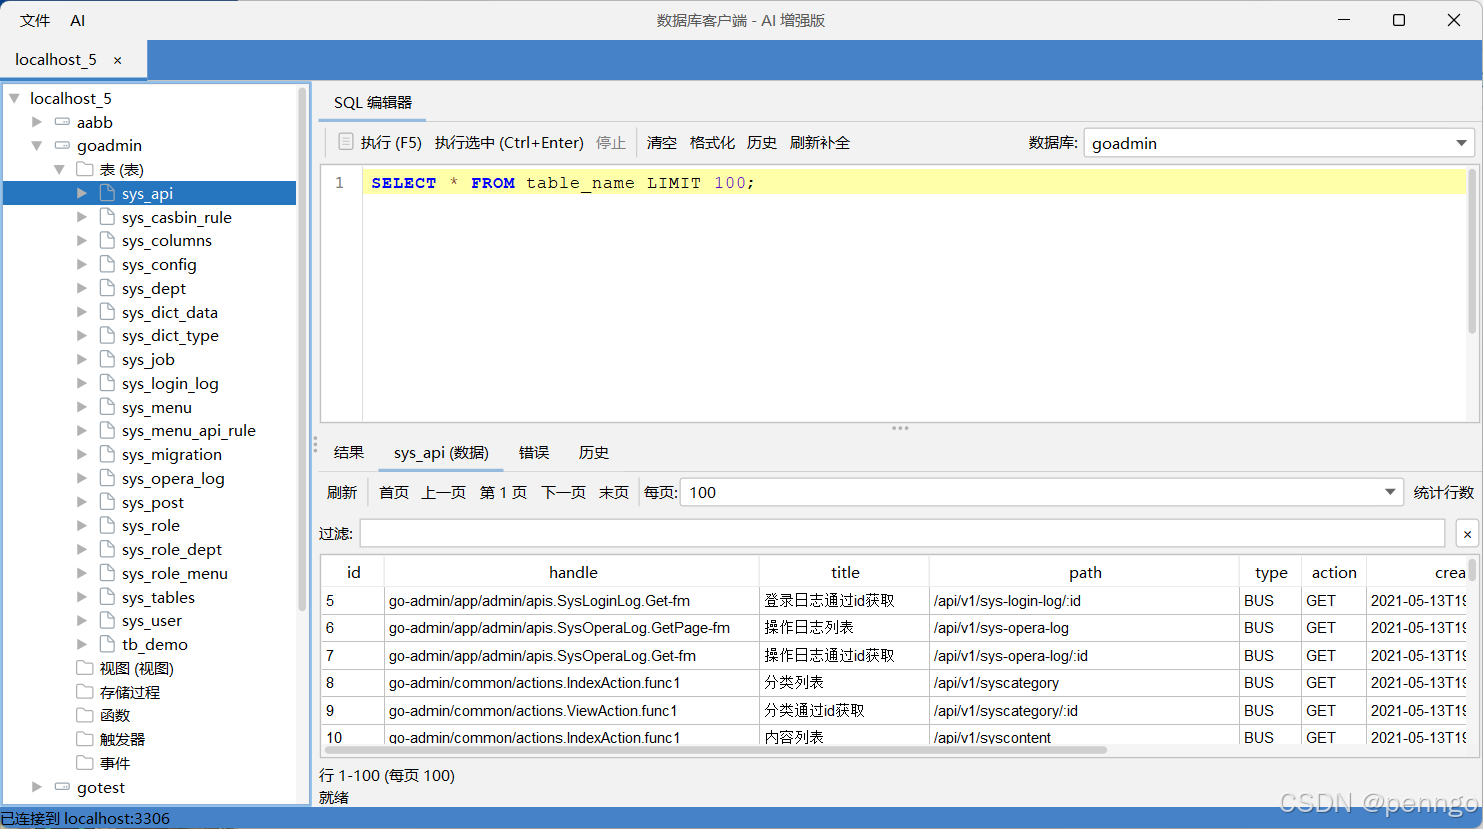Open the 文件 menu
This screenshot has height=829, width=1483.
click(x=35, y=20)
